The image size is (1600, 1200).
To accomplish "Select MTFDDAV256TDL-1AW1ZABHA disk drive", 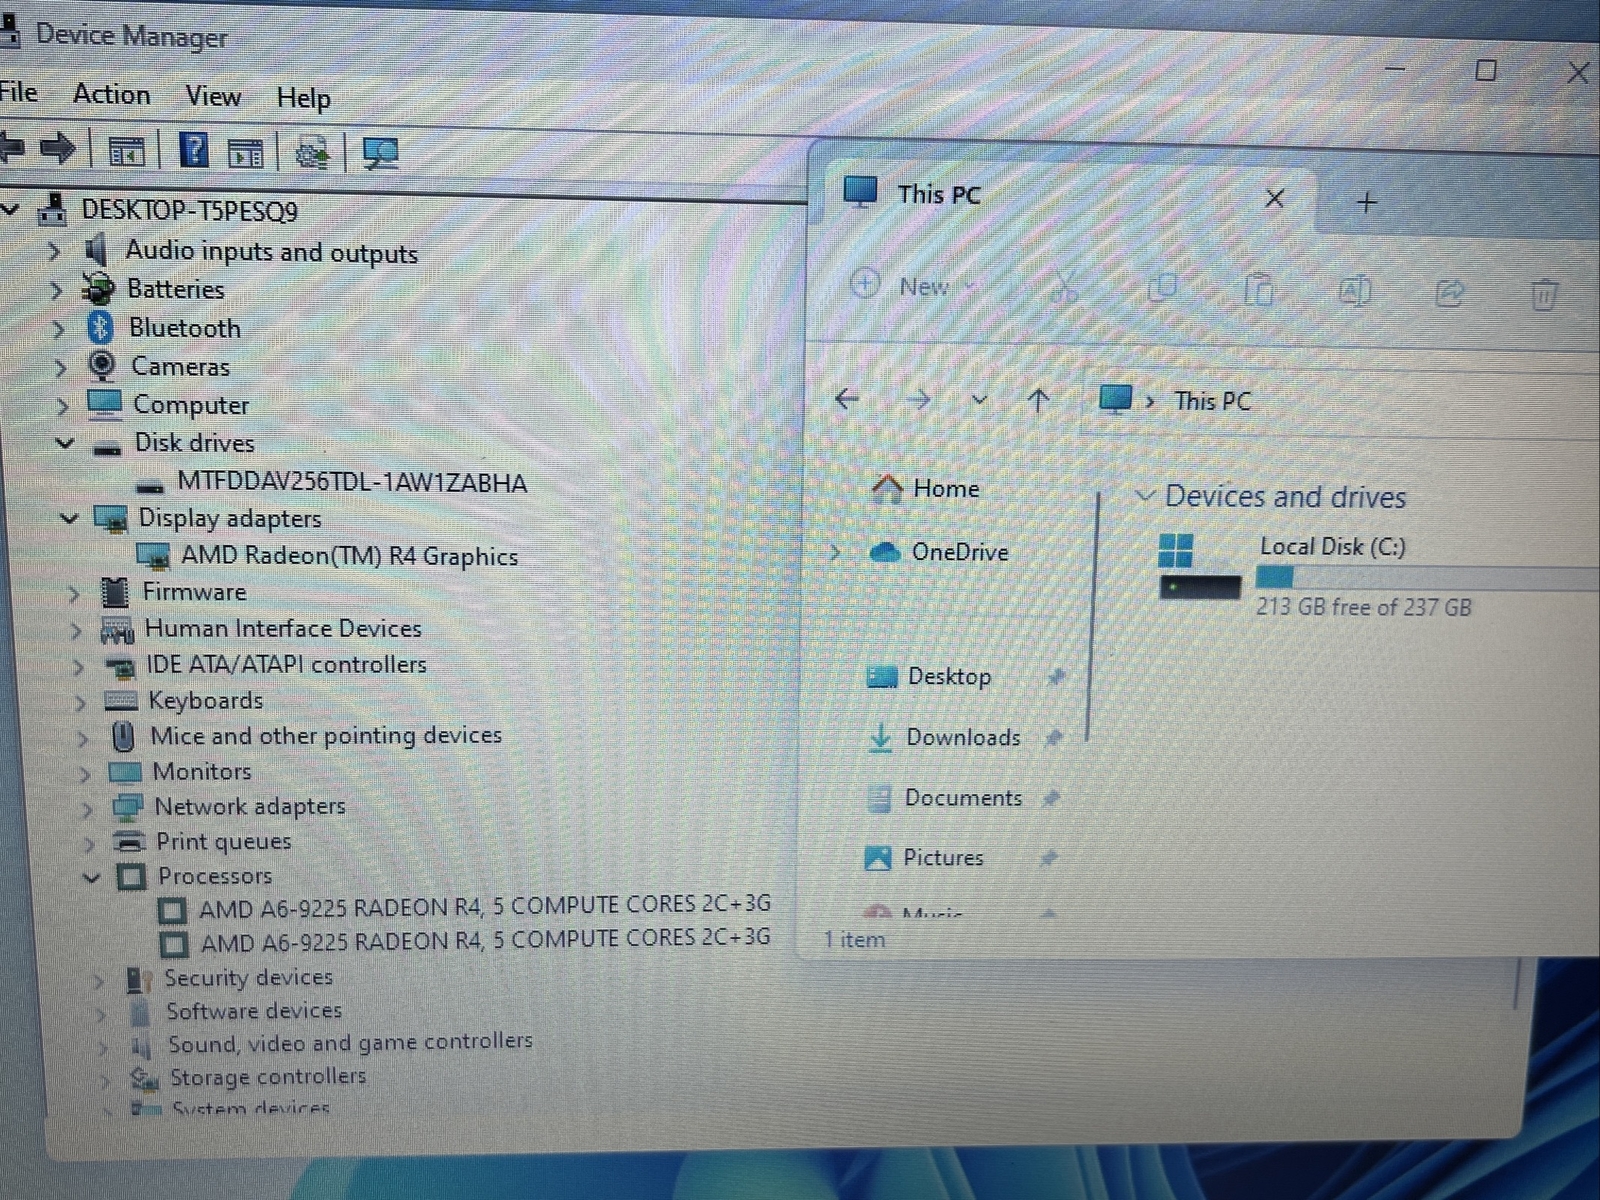I will [351, 482].
